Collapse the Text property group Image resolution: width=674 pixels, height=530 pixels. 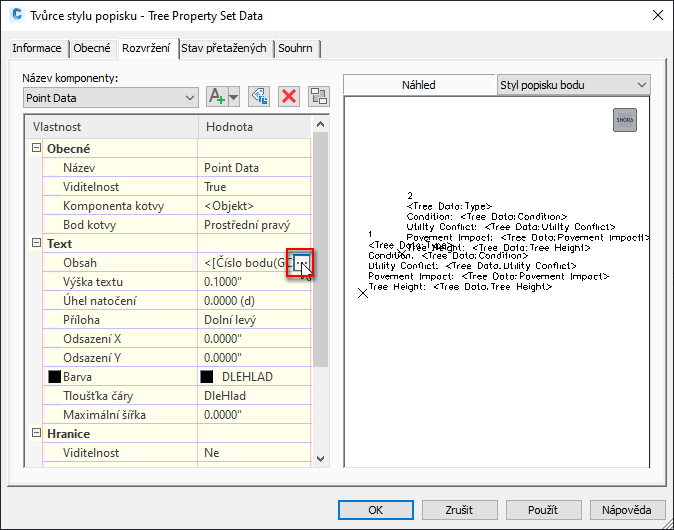point(37,243)
